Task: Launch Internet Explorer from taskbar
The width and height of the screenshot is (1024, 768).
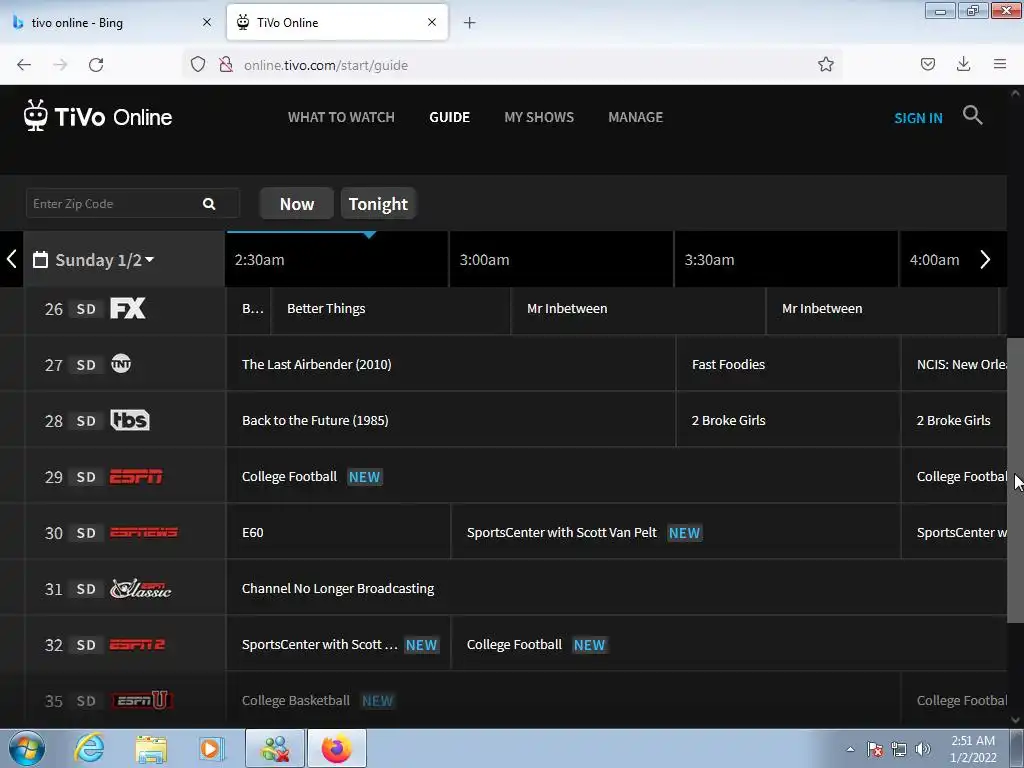Action: point(88,748)
